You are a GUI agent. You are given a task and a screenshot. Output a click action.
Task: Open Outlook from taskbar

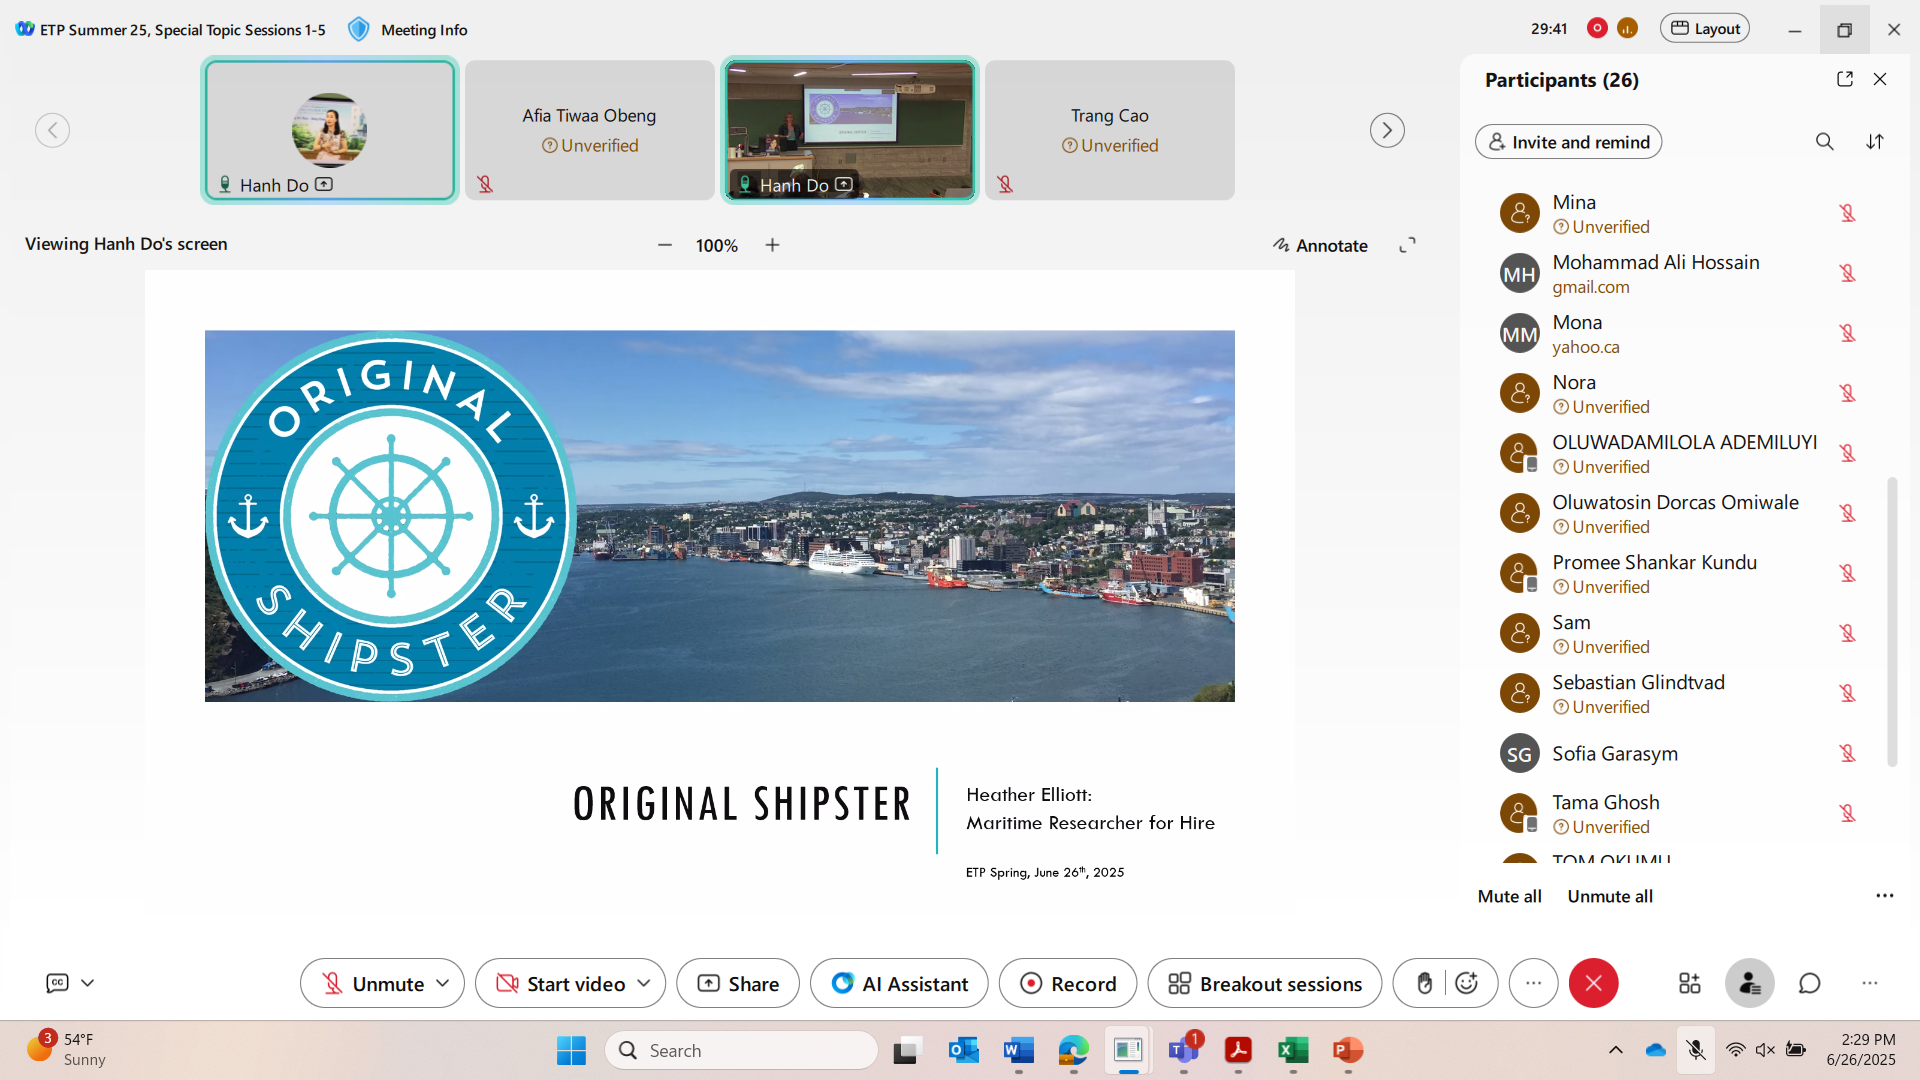[963, 1050]
